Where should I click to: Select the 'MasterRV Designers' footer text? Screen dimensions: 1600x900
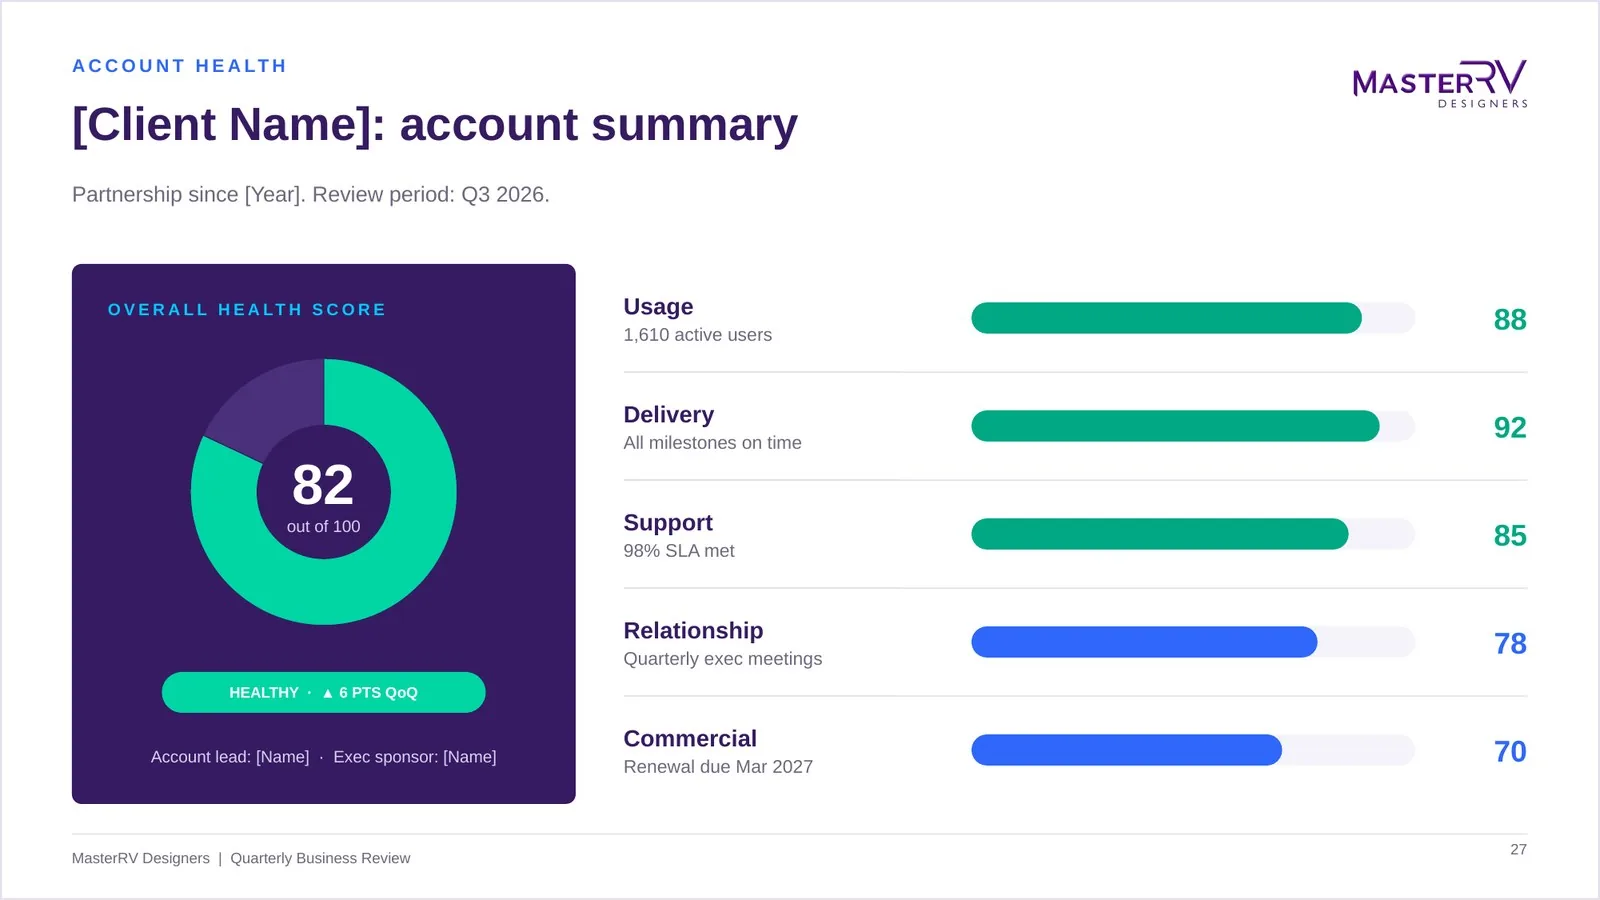click(x=141, y=858)
